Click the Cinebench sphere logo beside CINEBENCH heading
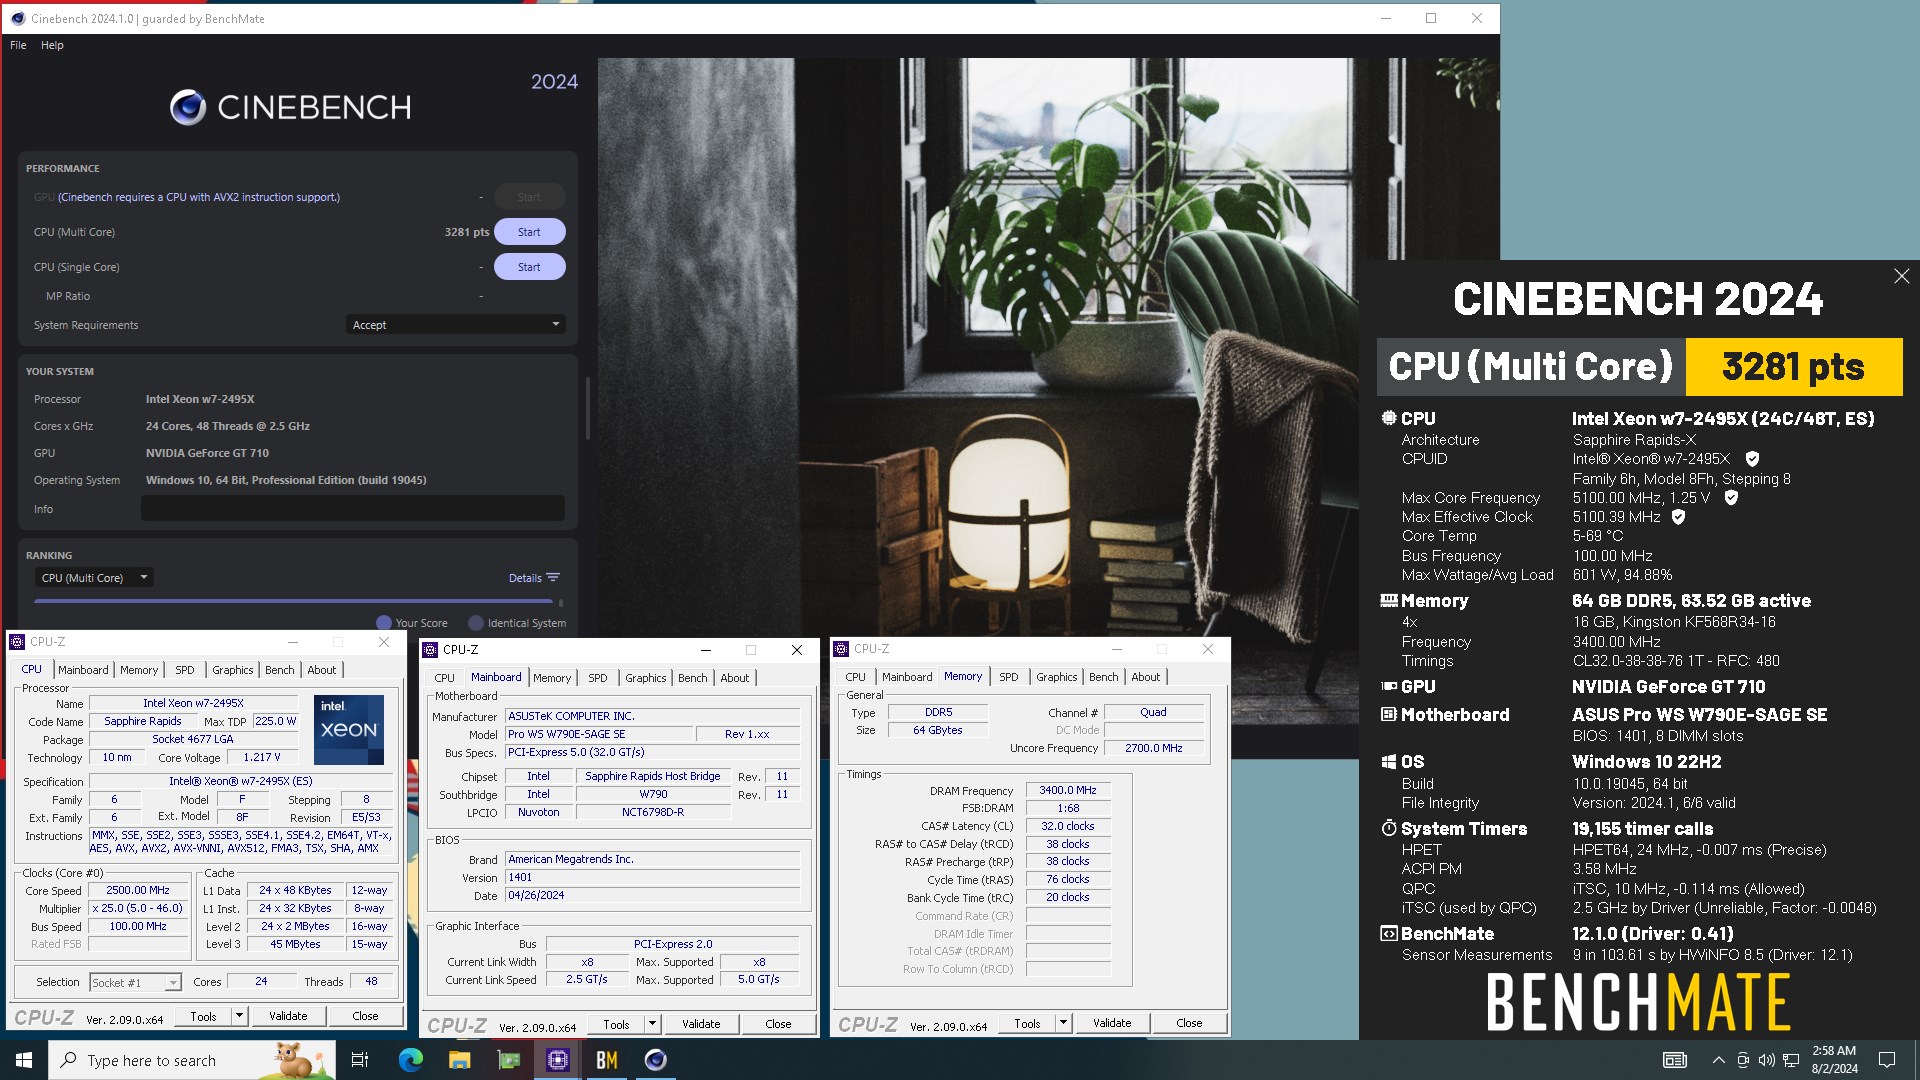This screenshot has width=1920, height=1080. point(187,107)
